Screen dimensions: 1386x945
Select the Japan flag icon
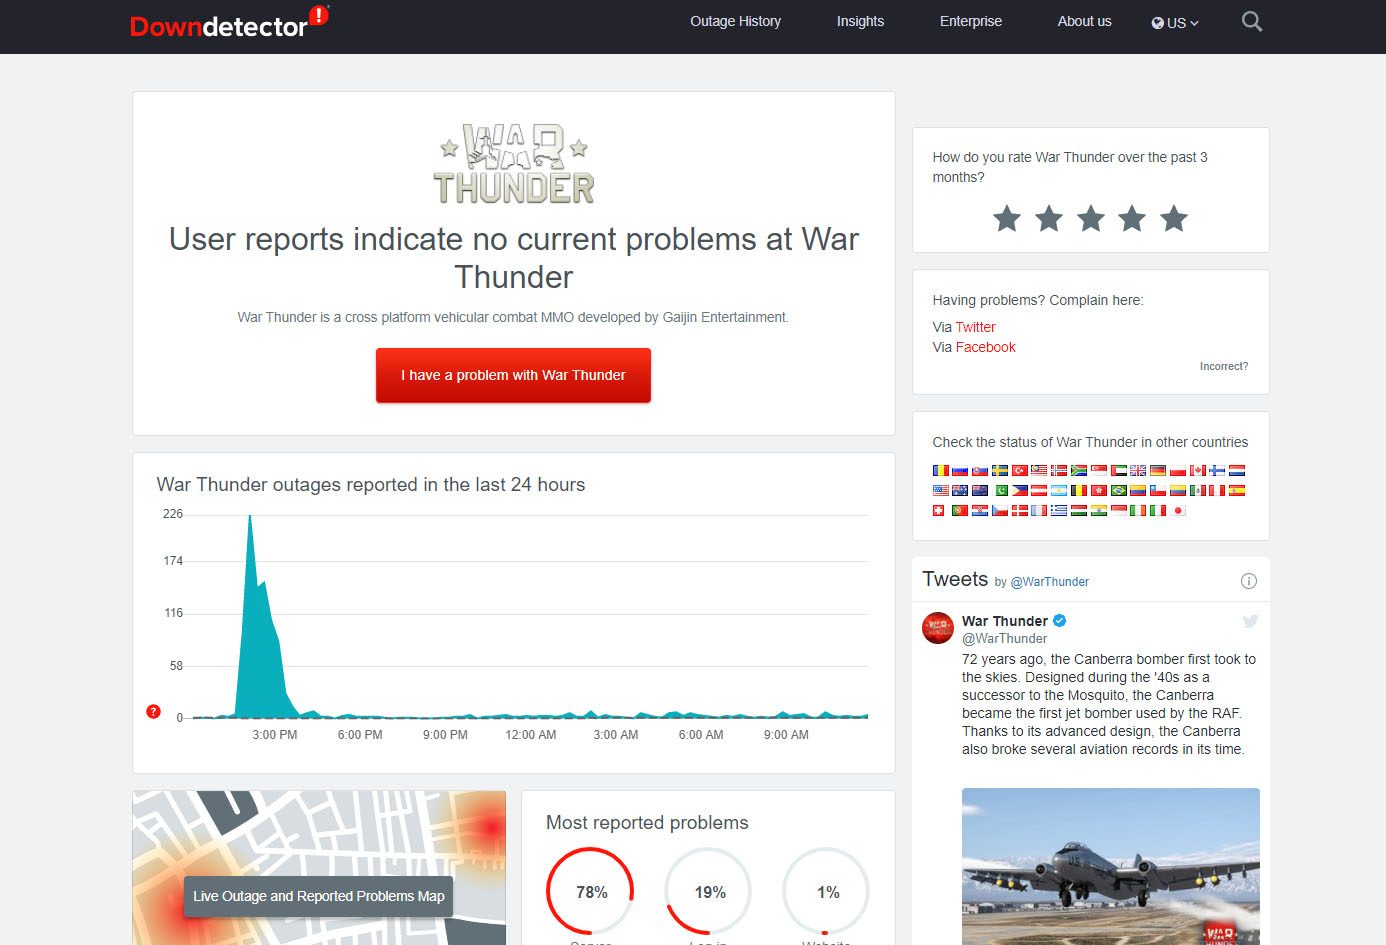point(1178,510)
